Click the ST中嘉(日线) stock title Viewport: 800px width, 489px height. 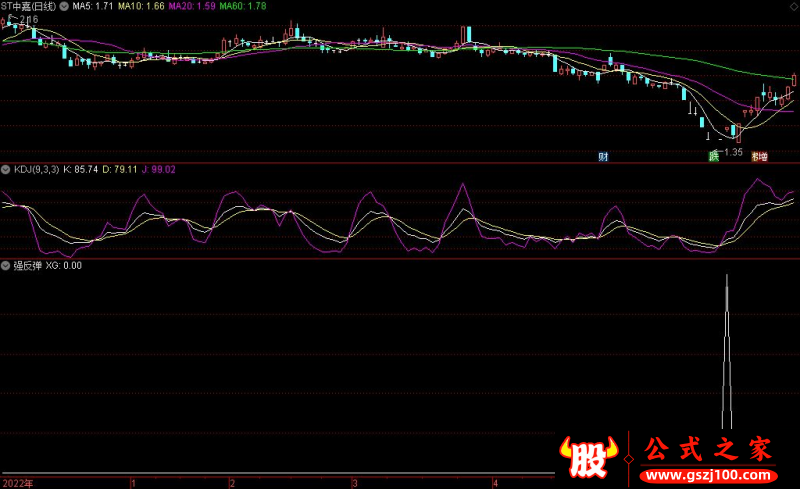coord(30,6)
